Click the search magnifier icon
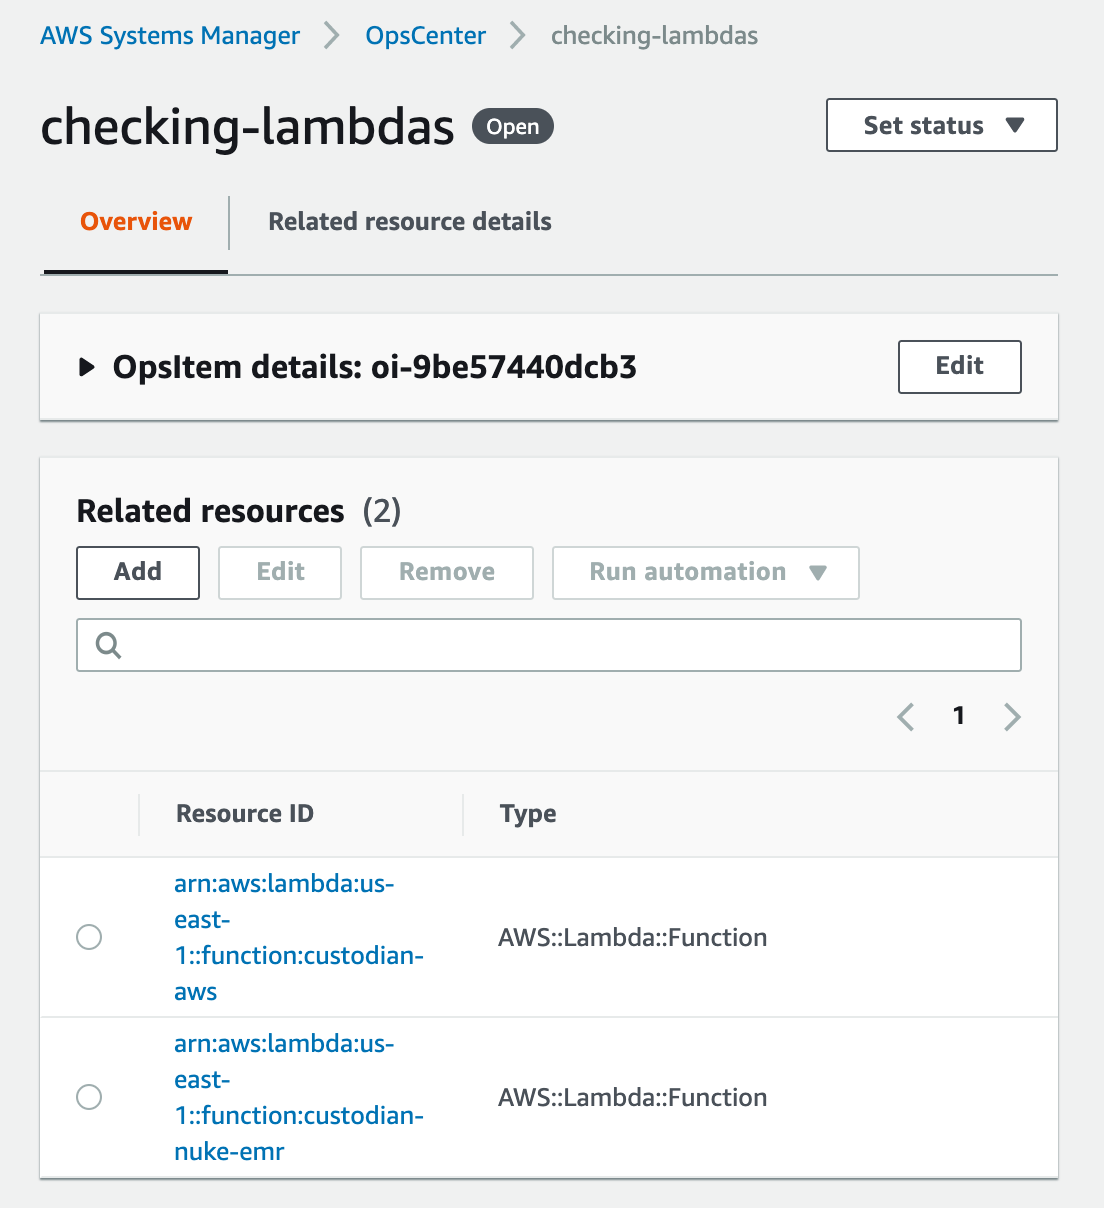The width and height of the screenshot is (1104, 1208). (x=108, y=645)
